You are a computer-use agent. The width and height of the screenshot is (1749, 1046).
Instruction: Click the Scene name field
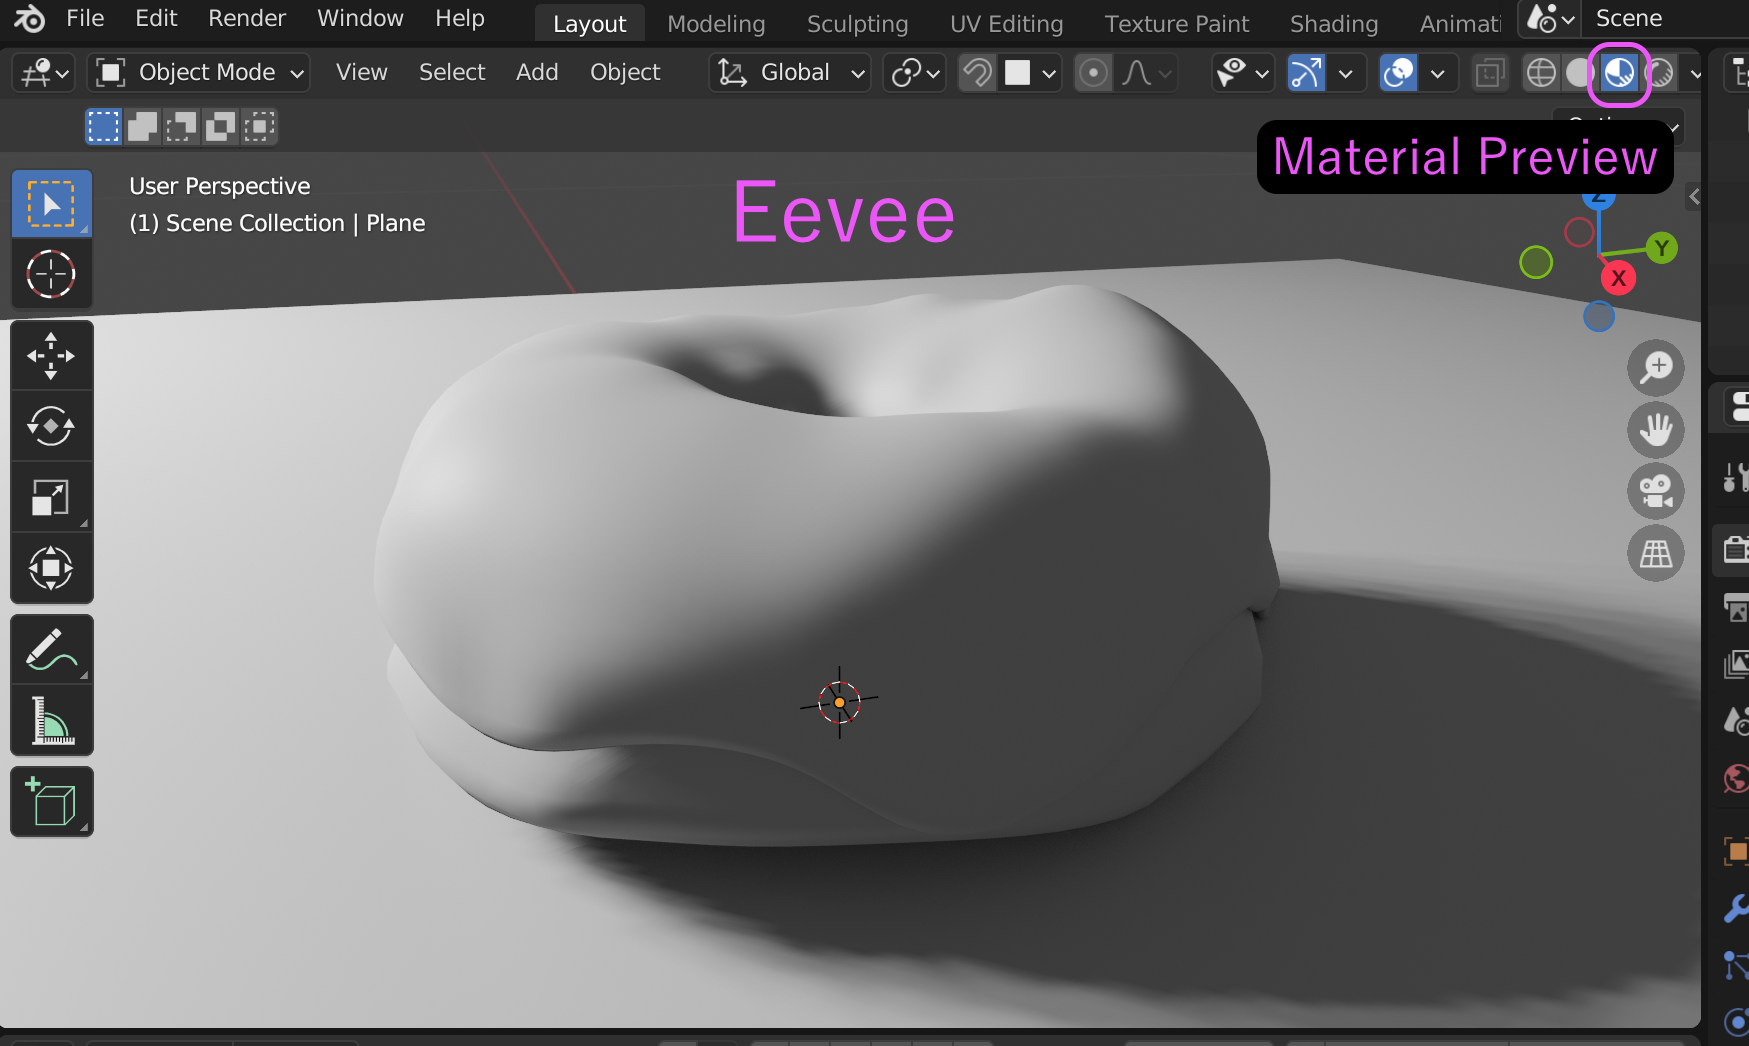point(1667,18)
